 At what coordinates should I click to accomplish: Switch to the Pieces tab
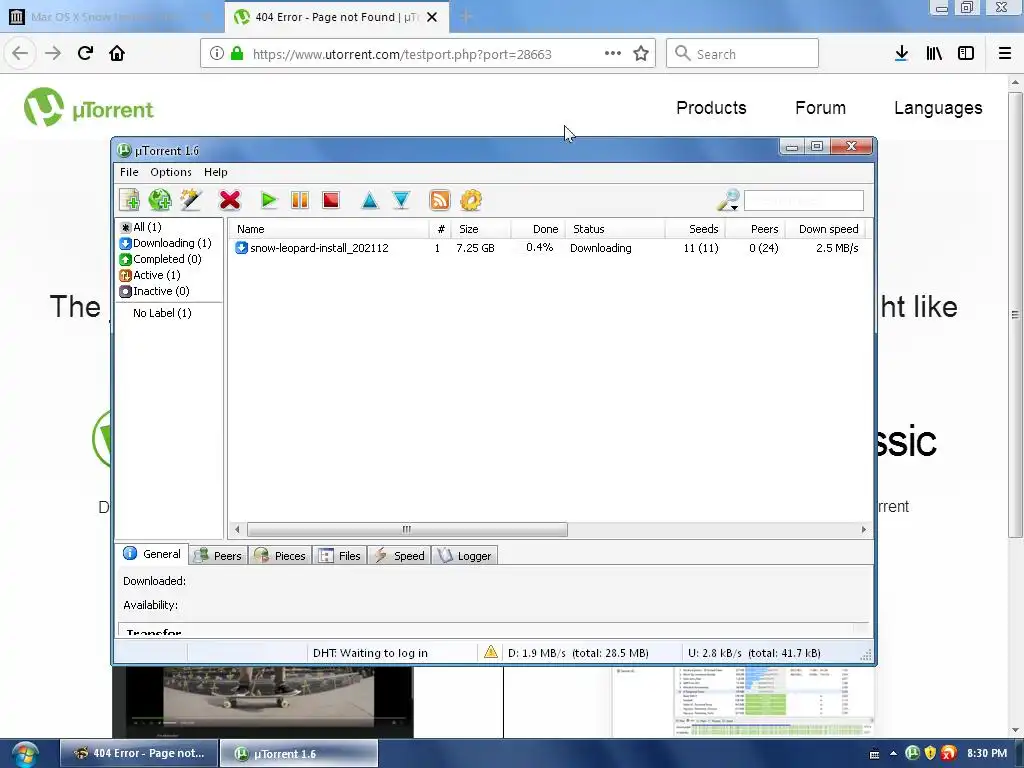click(280, 556)
